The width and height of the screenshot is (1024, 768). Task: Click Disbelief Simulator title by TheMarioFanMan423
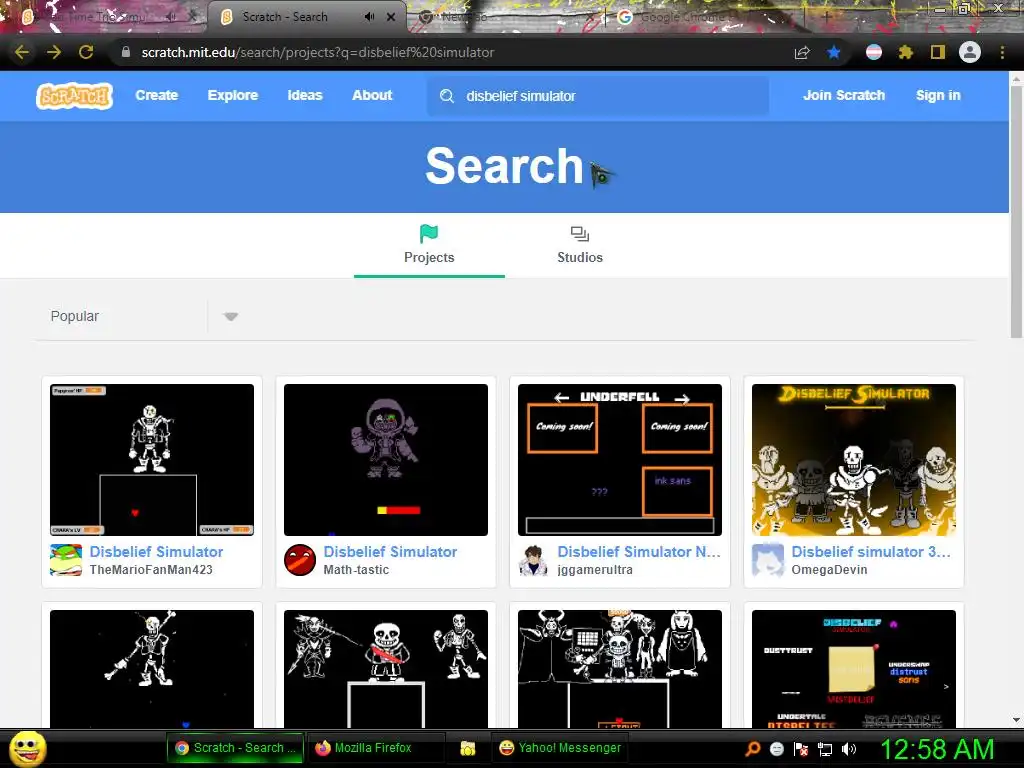(x=156, y=552)
